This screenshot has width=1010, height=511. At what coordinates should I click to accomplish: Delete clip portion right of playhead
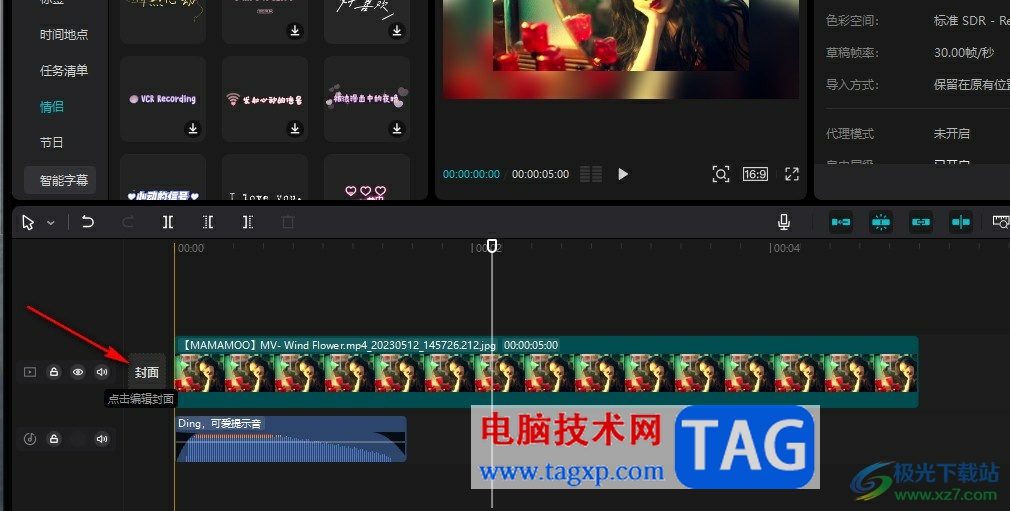click(248, 222)
